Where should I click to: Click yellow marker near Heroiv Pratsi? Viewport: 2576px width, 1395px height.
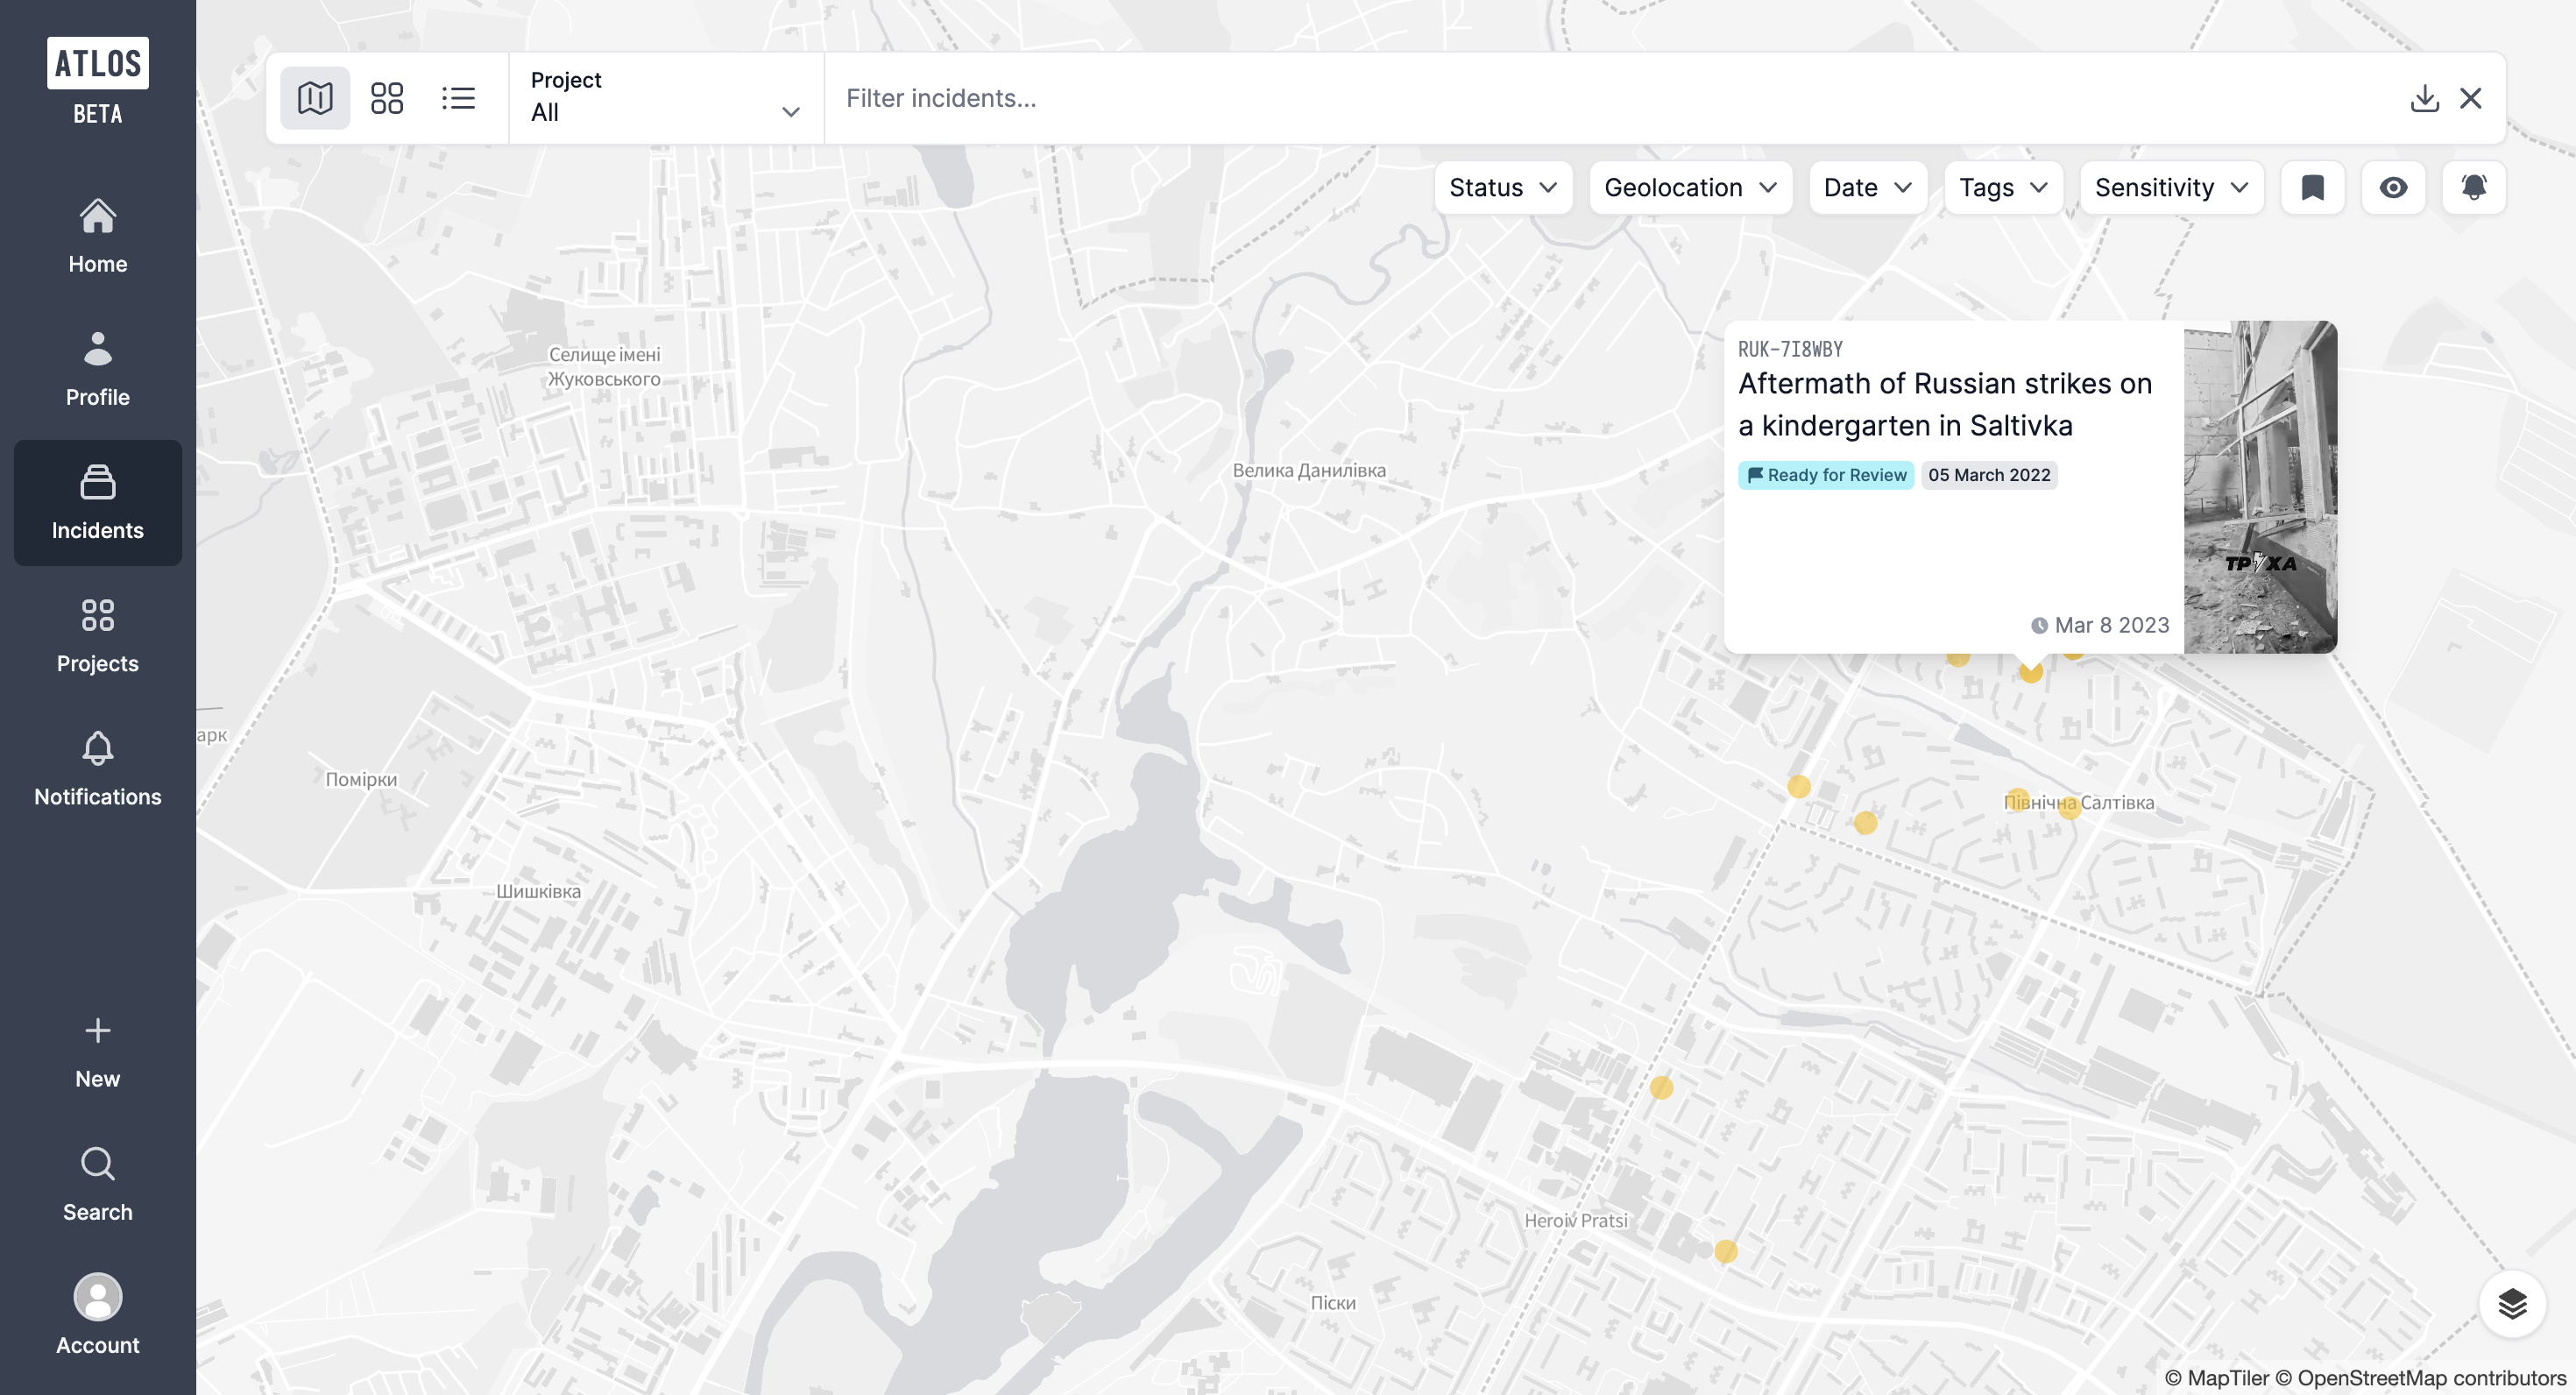tap(1725, 1251)
